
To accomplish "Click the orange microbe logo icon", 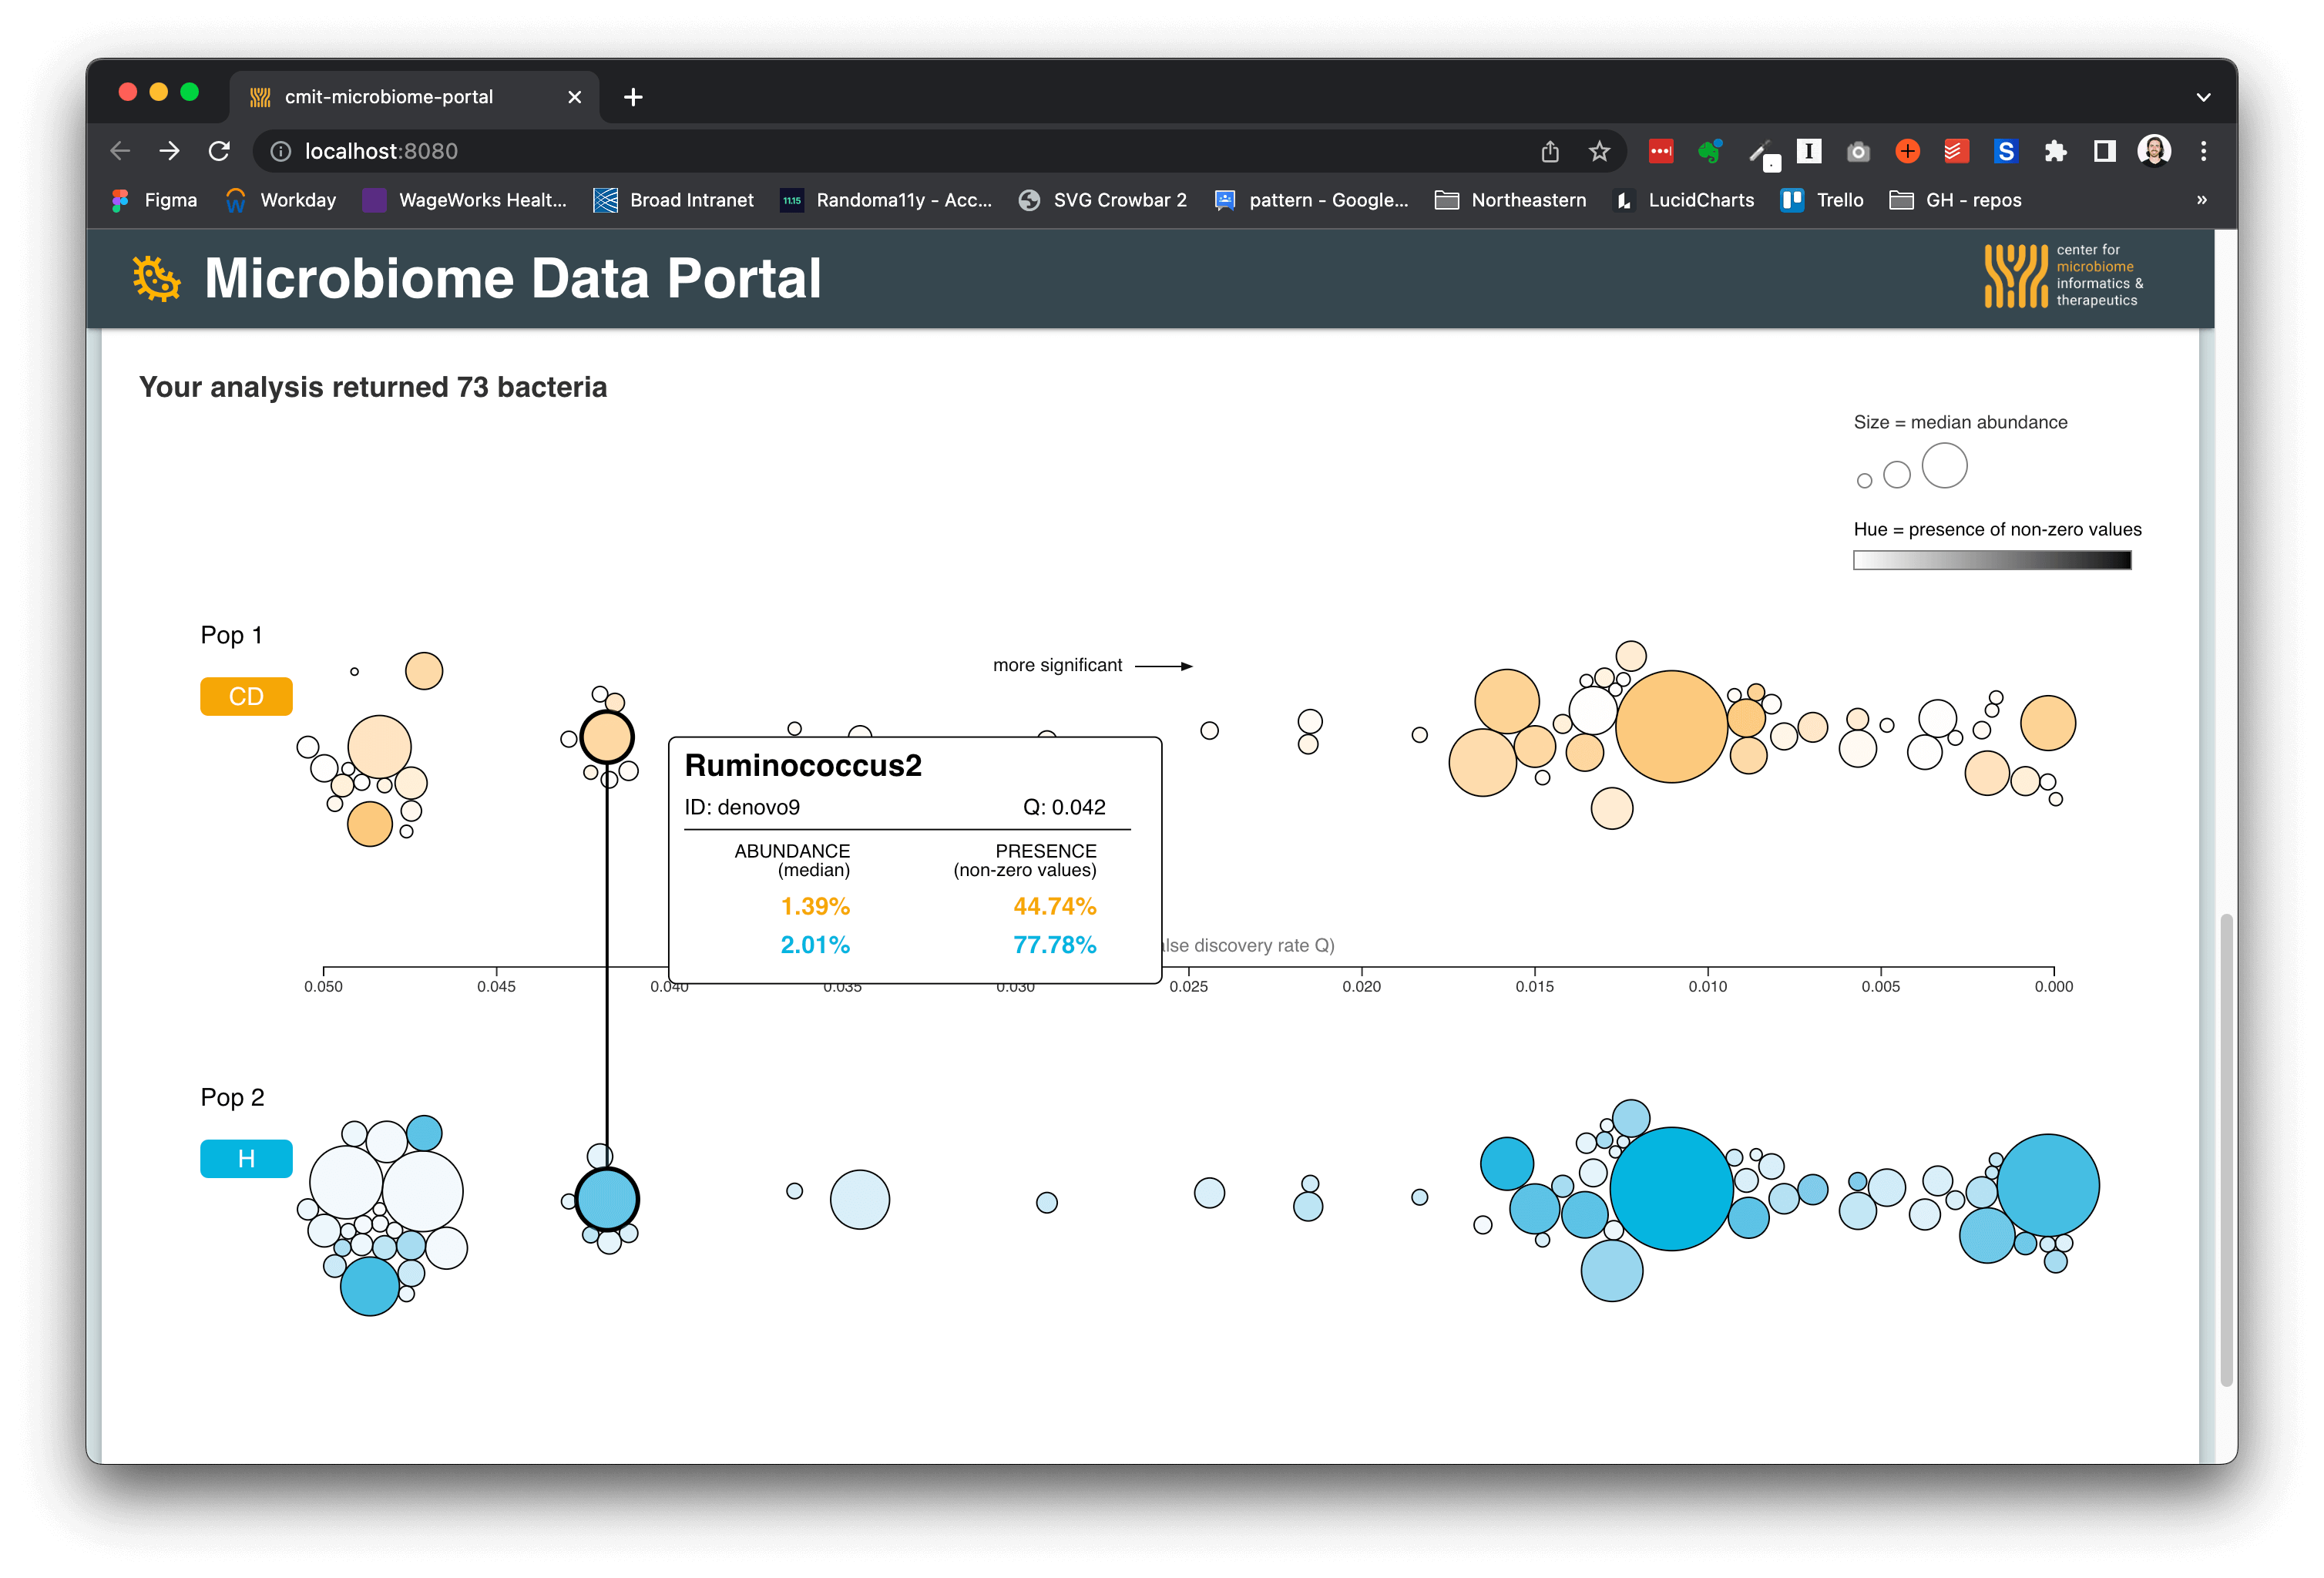I will click(157, 278).
